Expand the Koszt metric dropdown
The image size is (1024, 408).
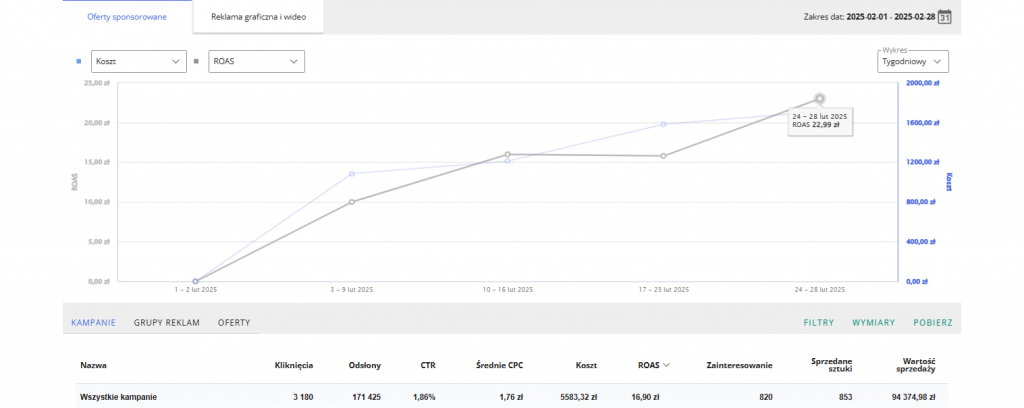(x=138, y=61)
